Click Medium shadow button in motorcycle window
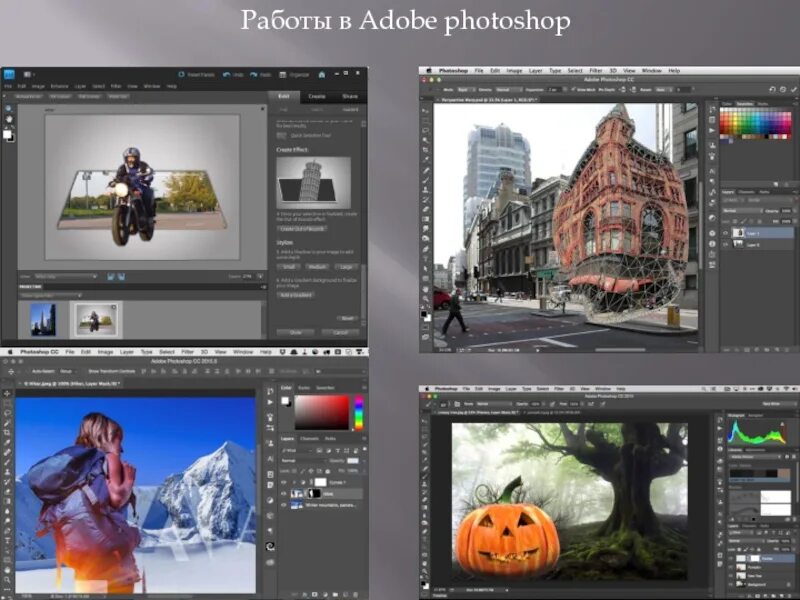The image size is (800, 600). click(317, 267)
